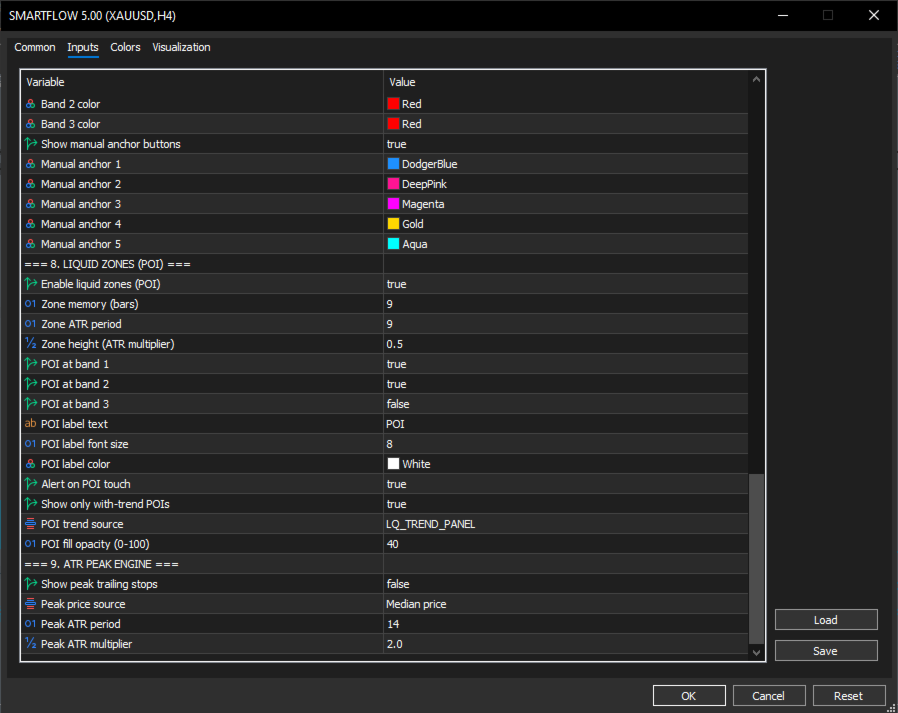Click the string icon beside POI label text

30,424
